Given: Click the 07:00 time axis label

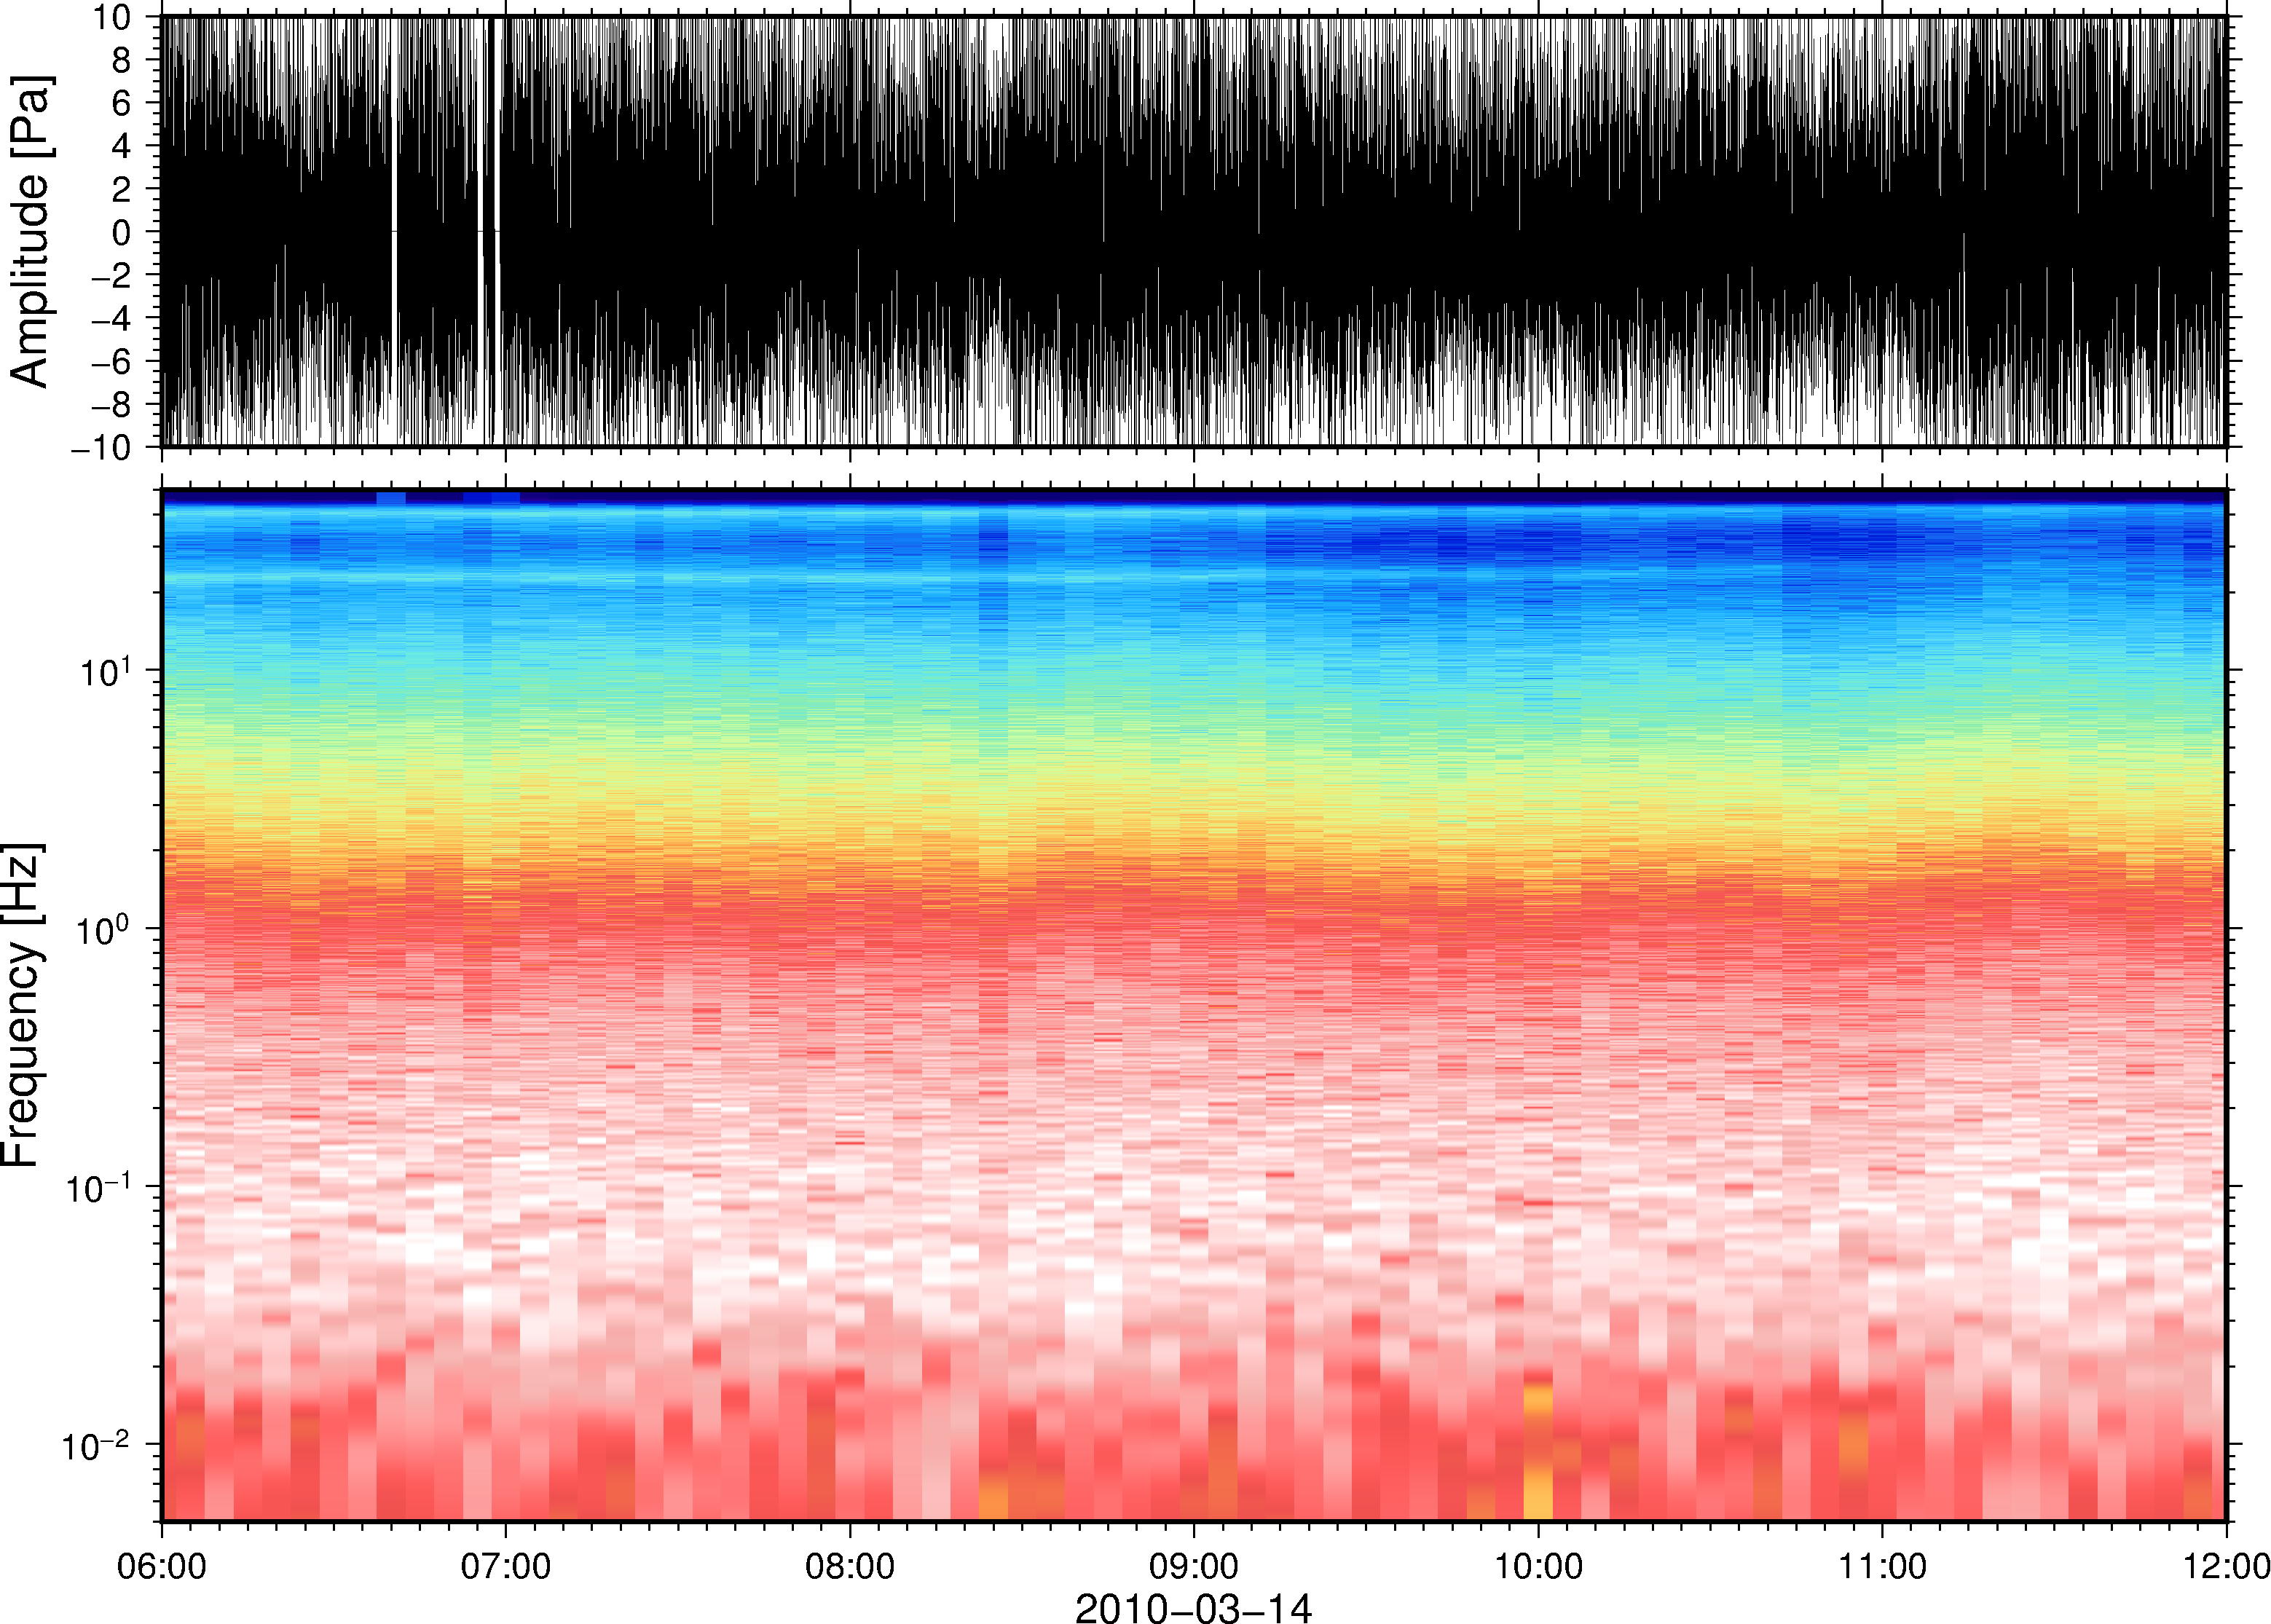Looking at the screenshot, I should click(x=505, y=1567).
